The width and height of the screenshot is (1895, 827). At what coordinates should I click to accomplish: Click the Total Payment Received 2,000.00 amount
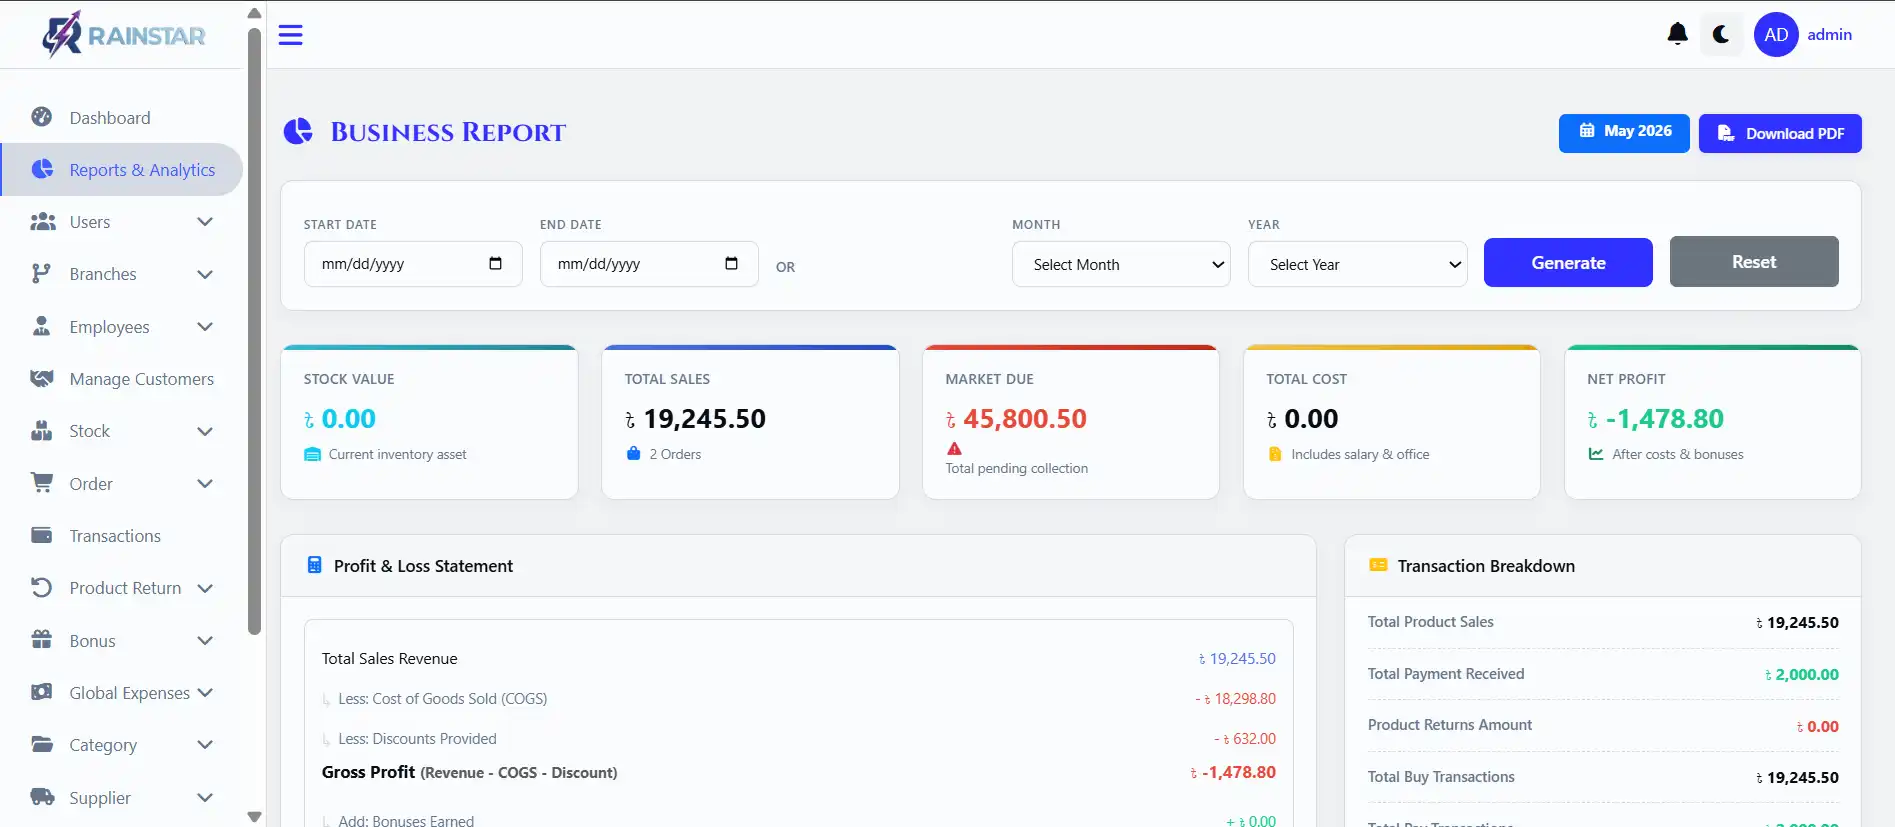[x=1801, y=674]
